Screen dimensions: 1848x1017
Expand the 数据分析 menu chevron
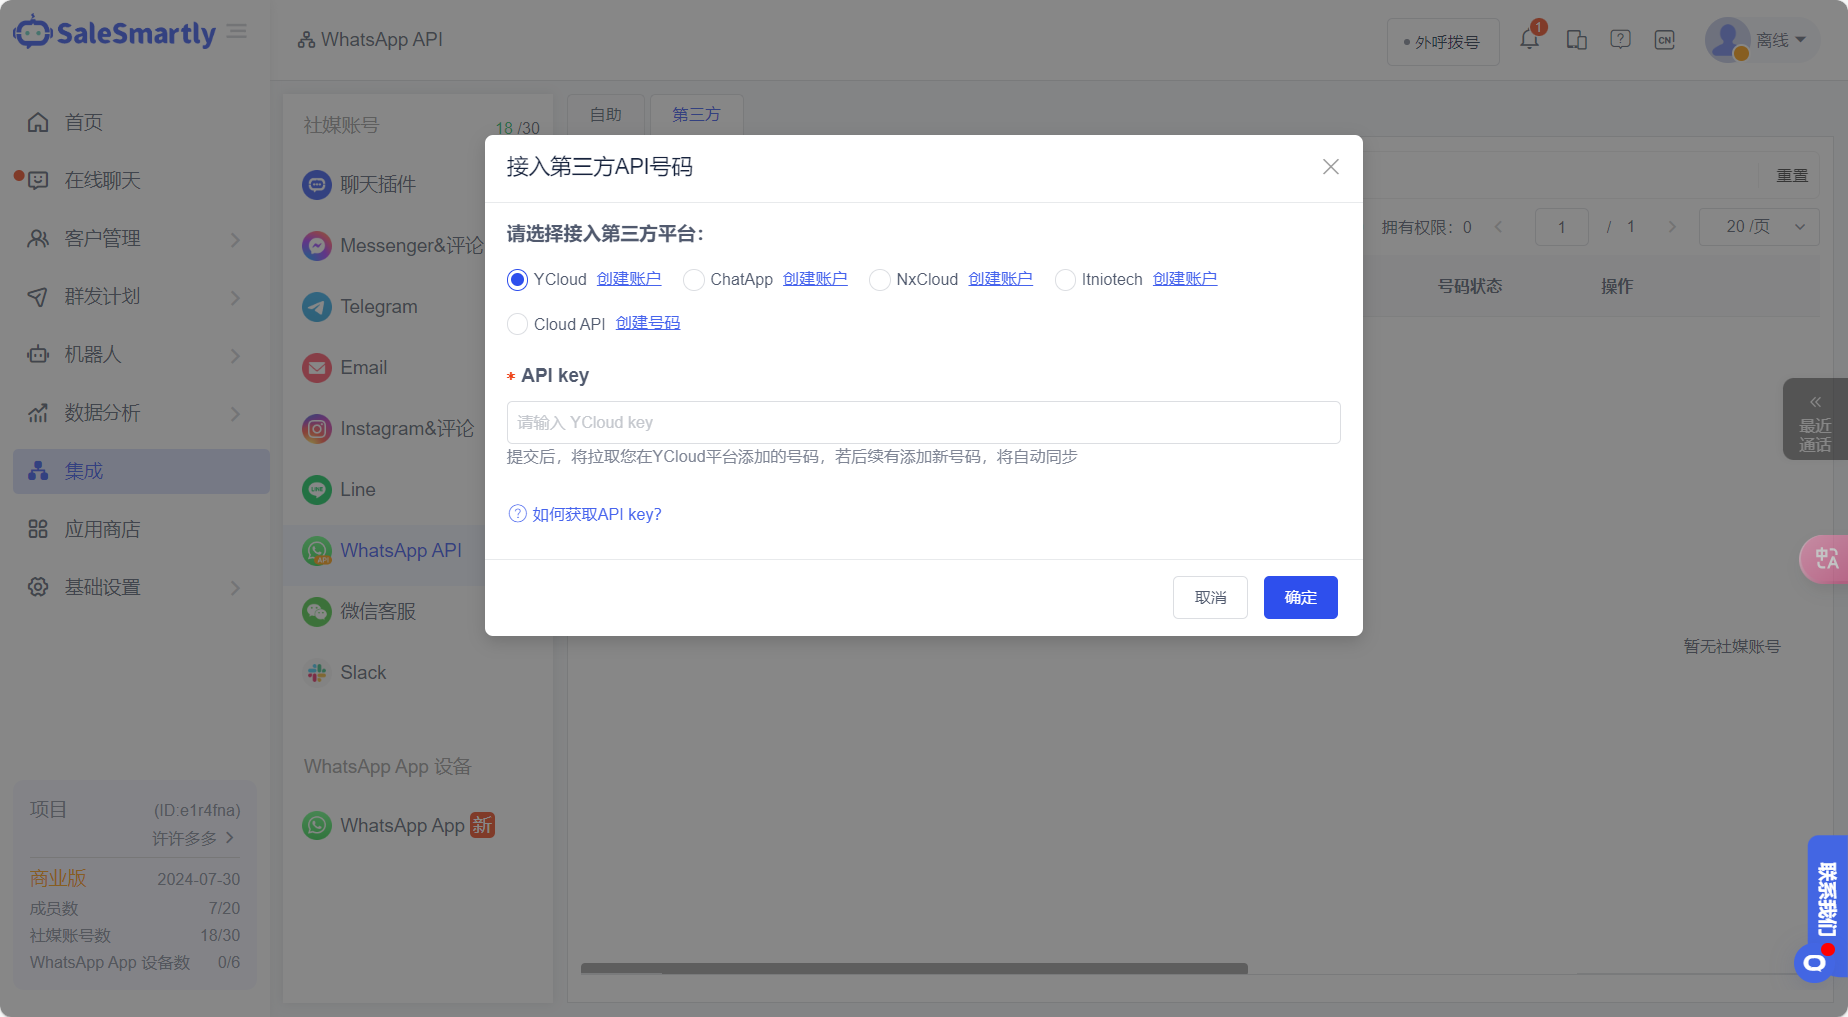(x=236, y=413)
